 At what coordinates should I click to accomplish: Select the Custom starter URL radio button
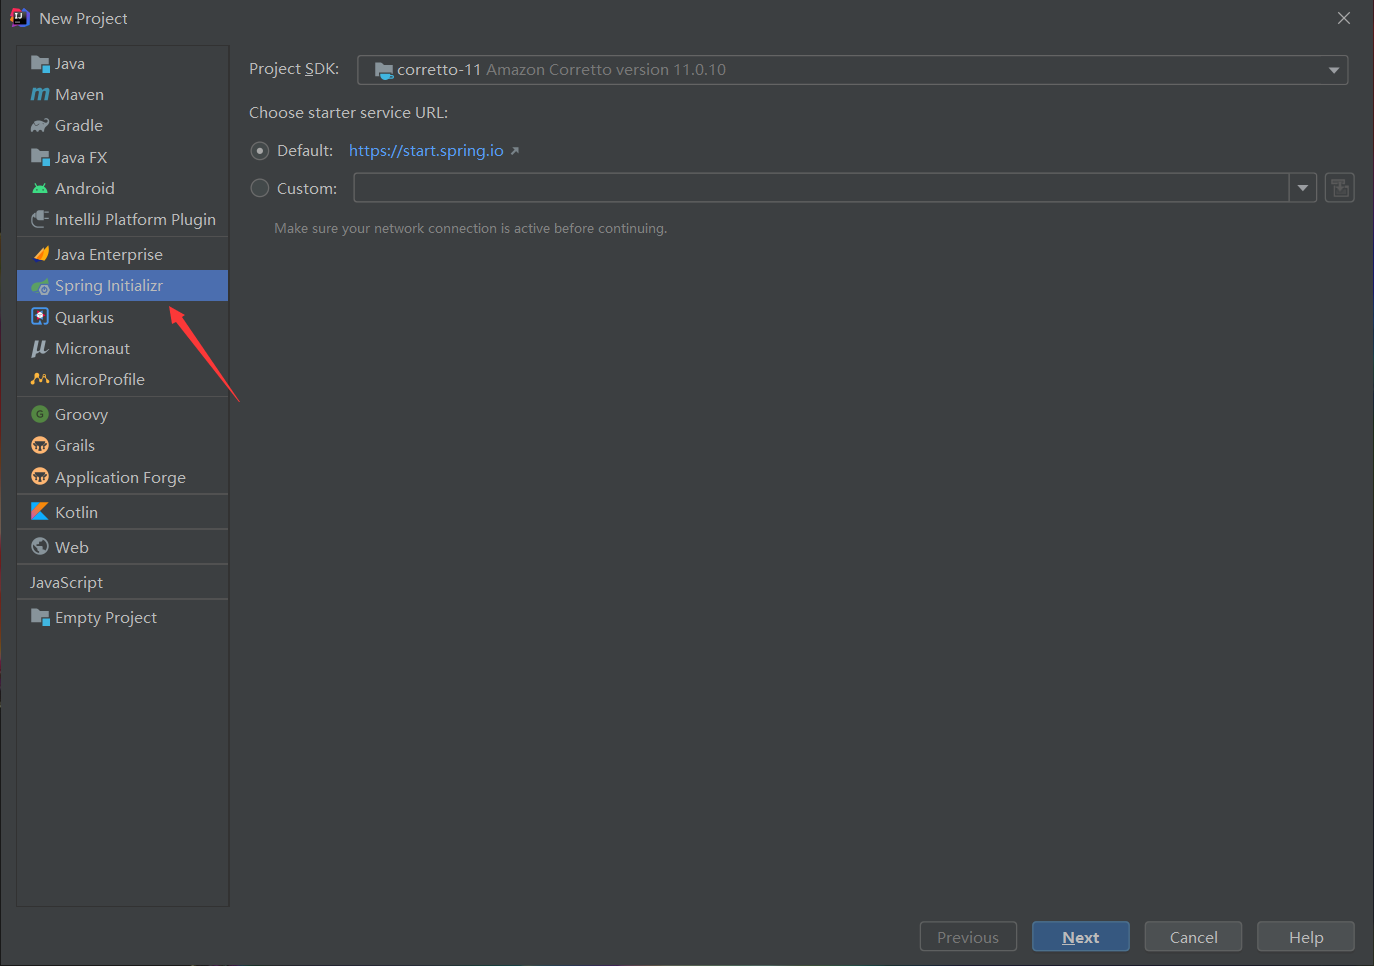[x=260, y=188]
